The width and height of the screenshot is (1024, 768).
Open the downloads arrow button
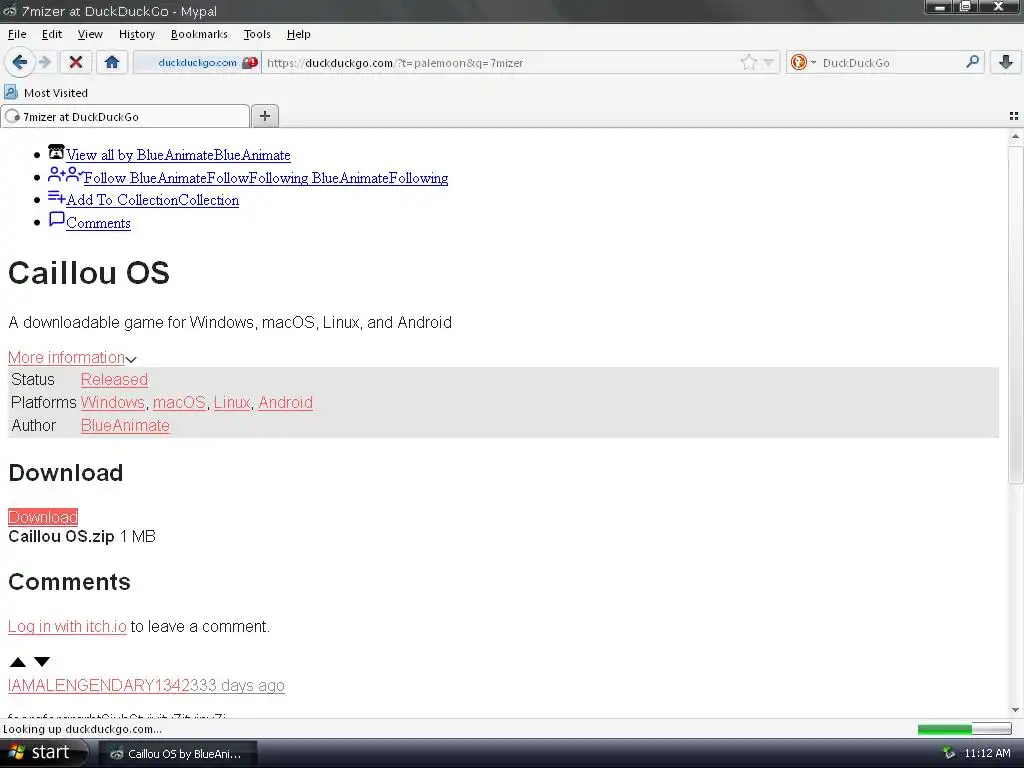tap(1006, 62)
